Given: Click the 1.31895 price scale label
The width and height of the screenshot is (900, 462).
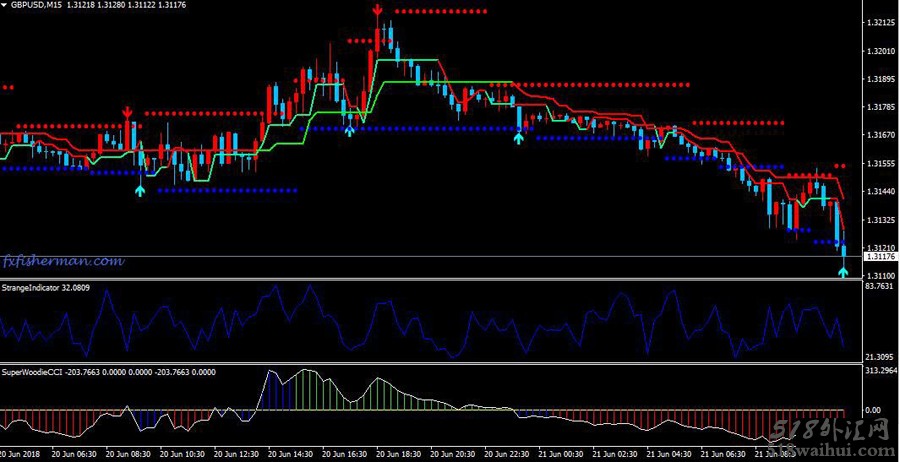Looking at the screenshot, I should tap(880, 79).
